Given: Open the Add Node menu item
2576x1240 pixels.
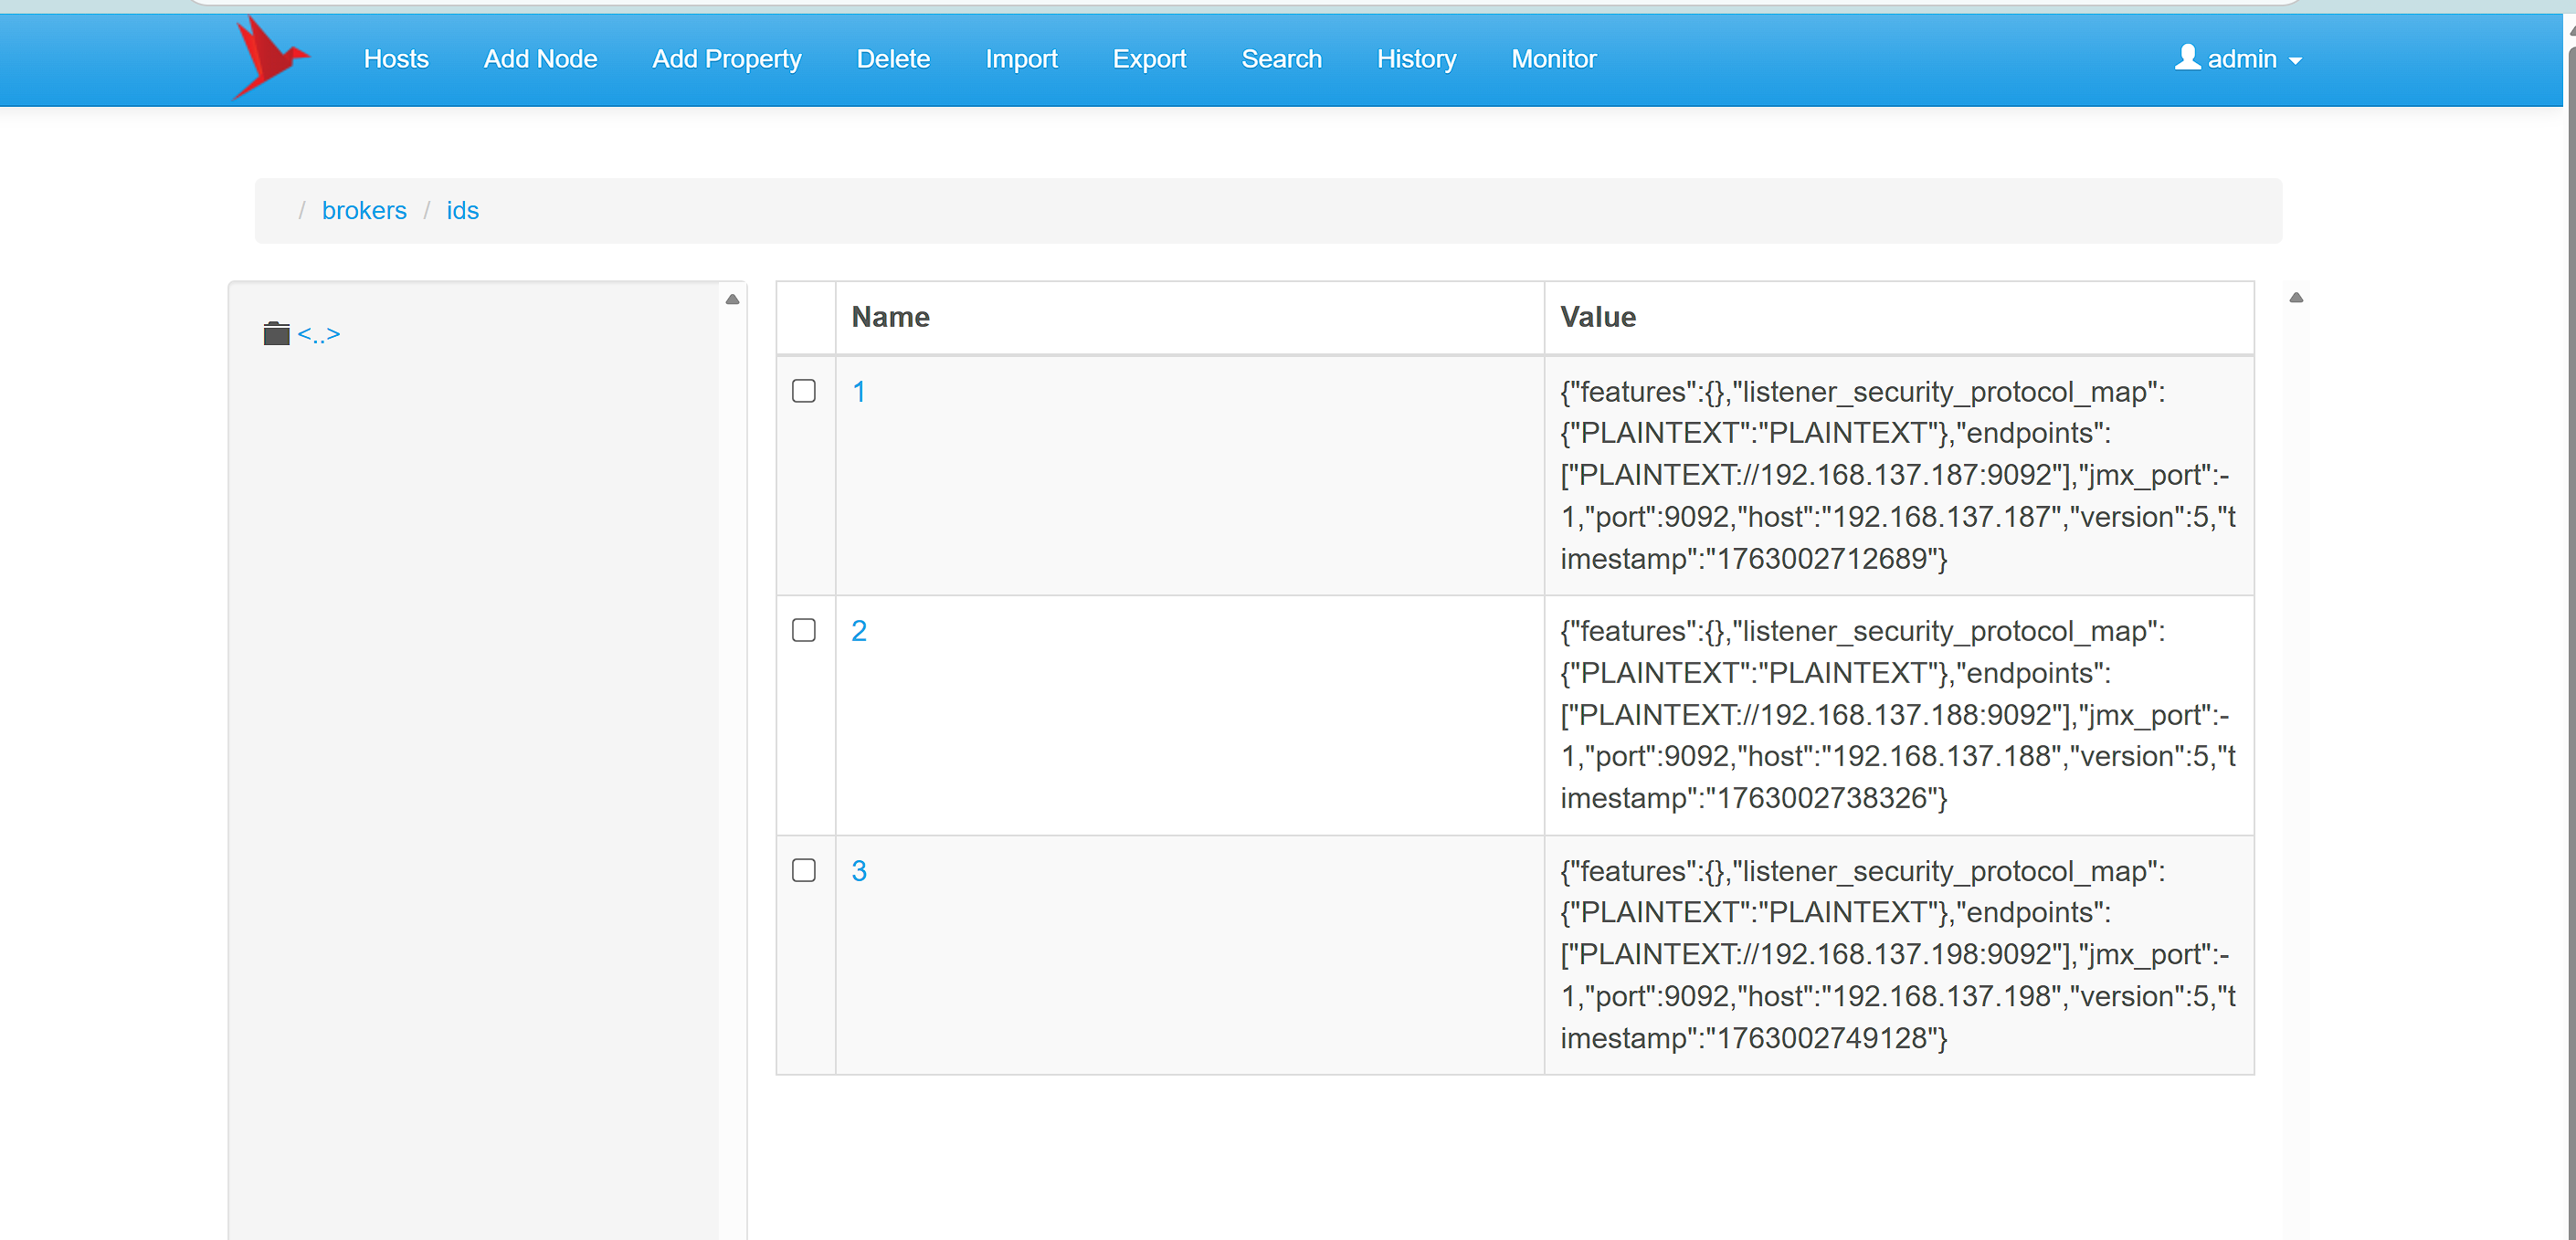Looking at the screenshot, I should tap(540, 59).
